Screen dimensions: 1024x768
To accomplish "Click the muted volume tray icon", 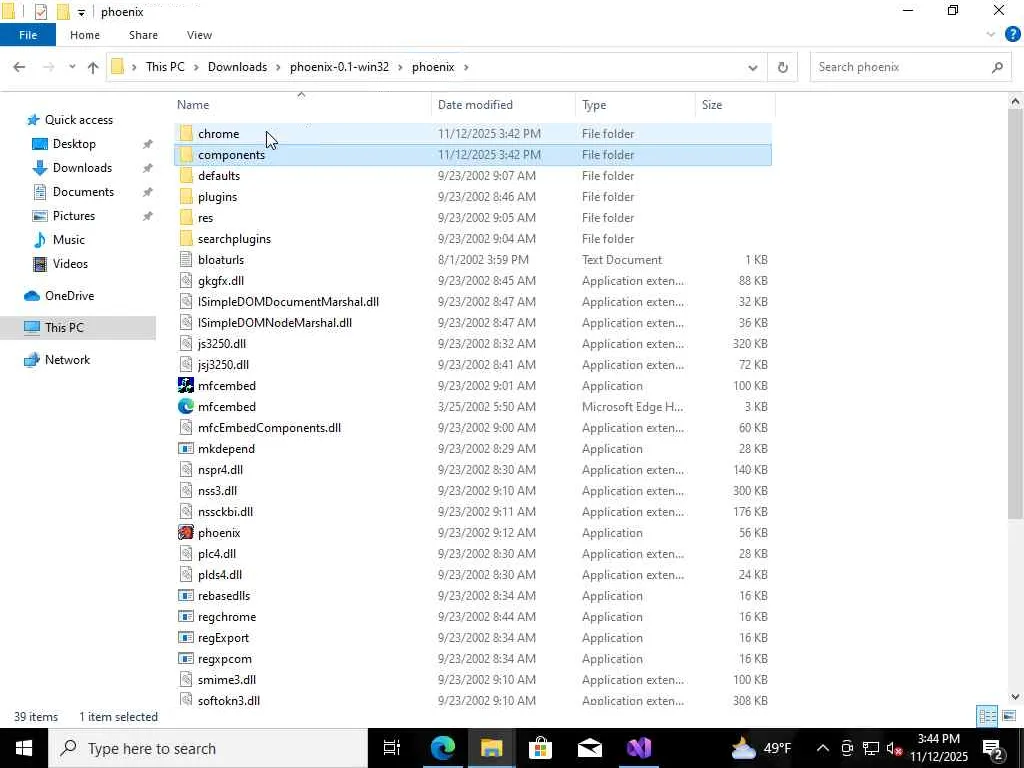I will coord(894,748).
